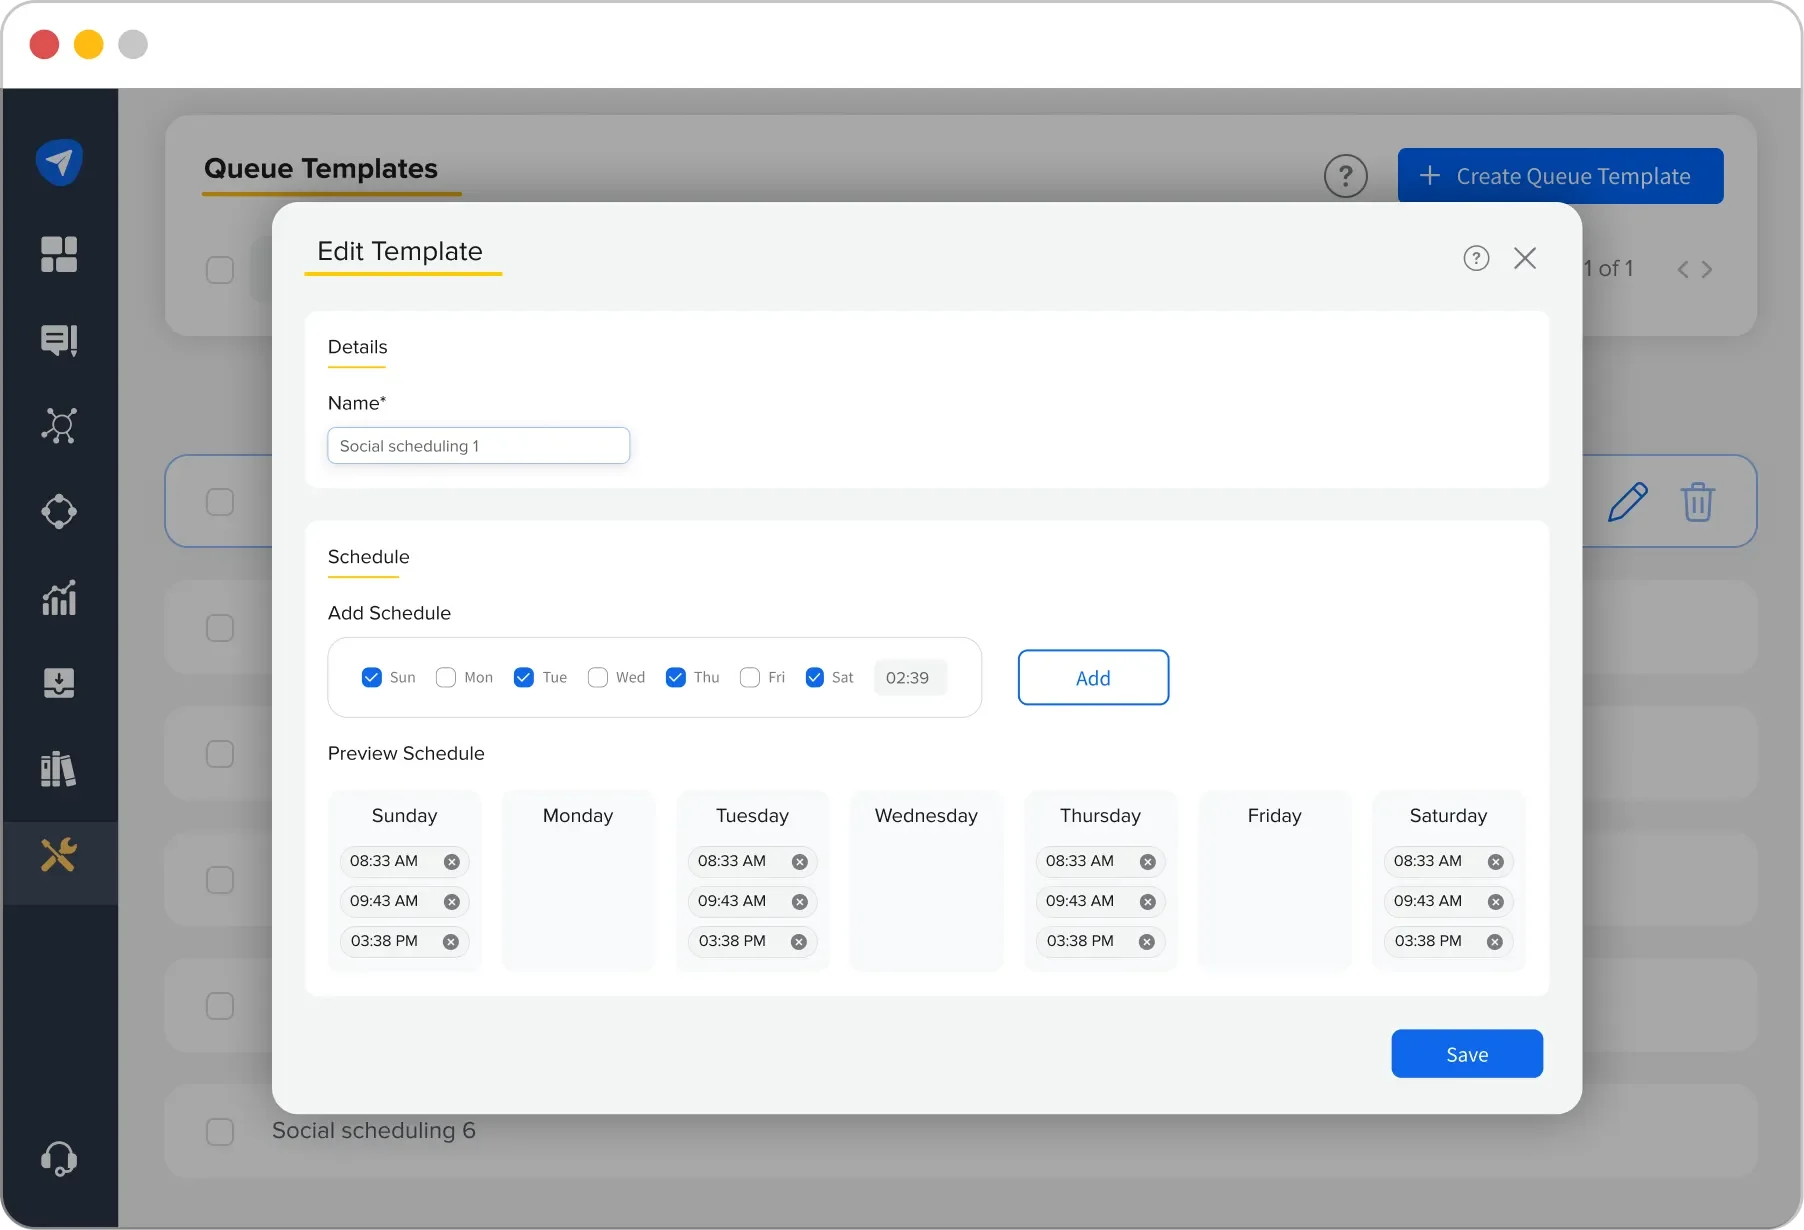Click the network connections sidebar icon

(x=59, y=426)
